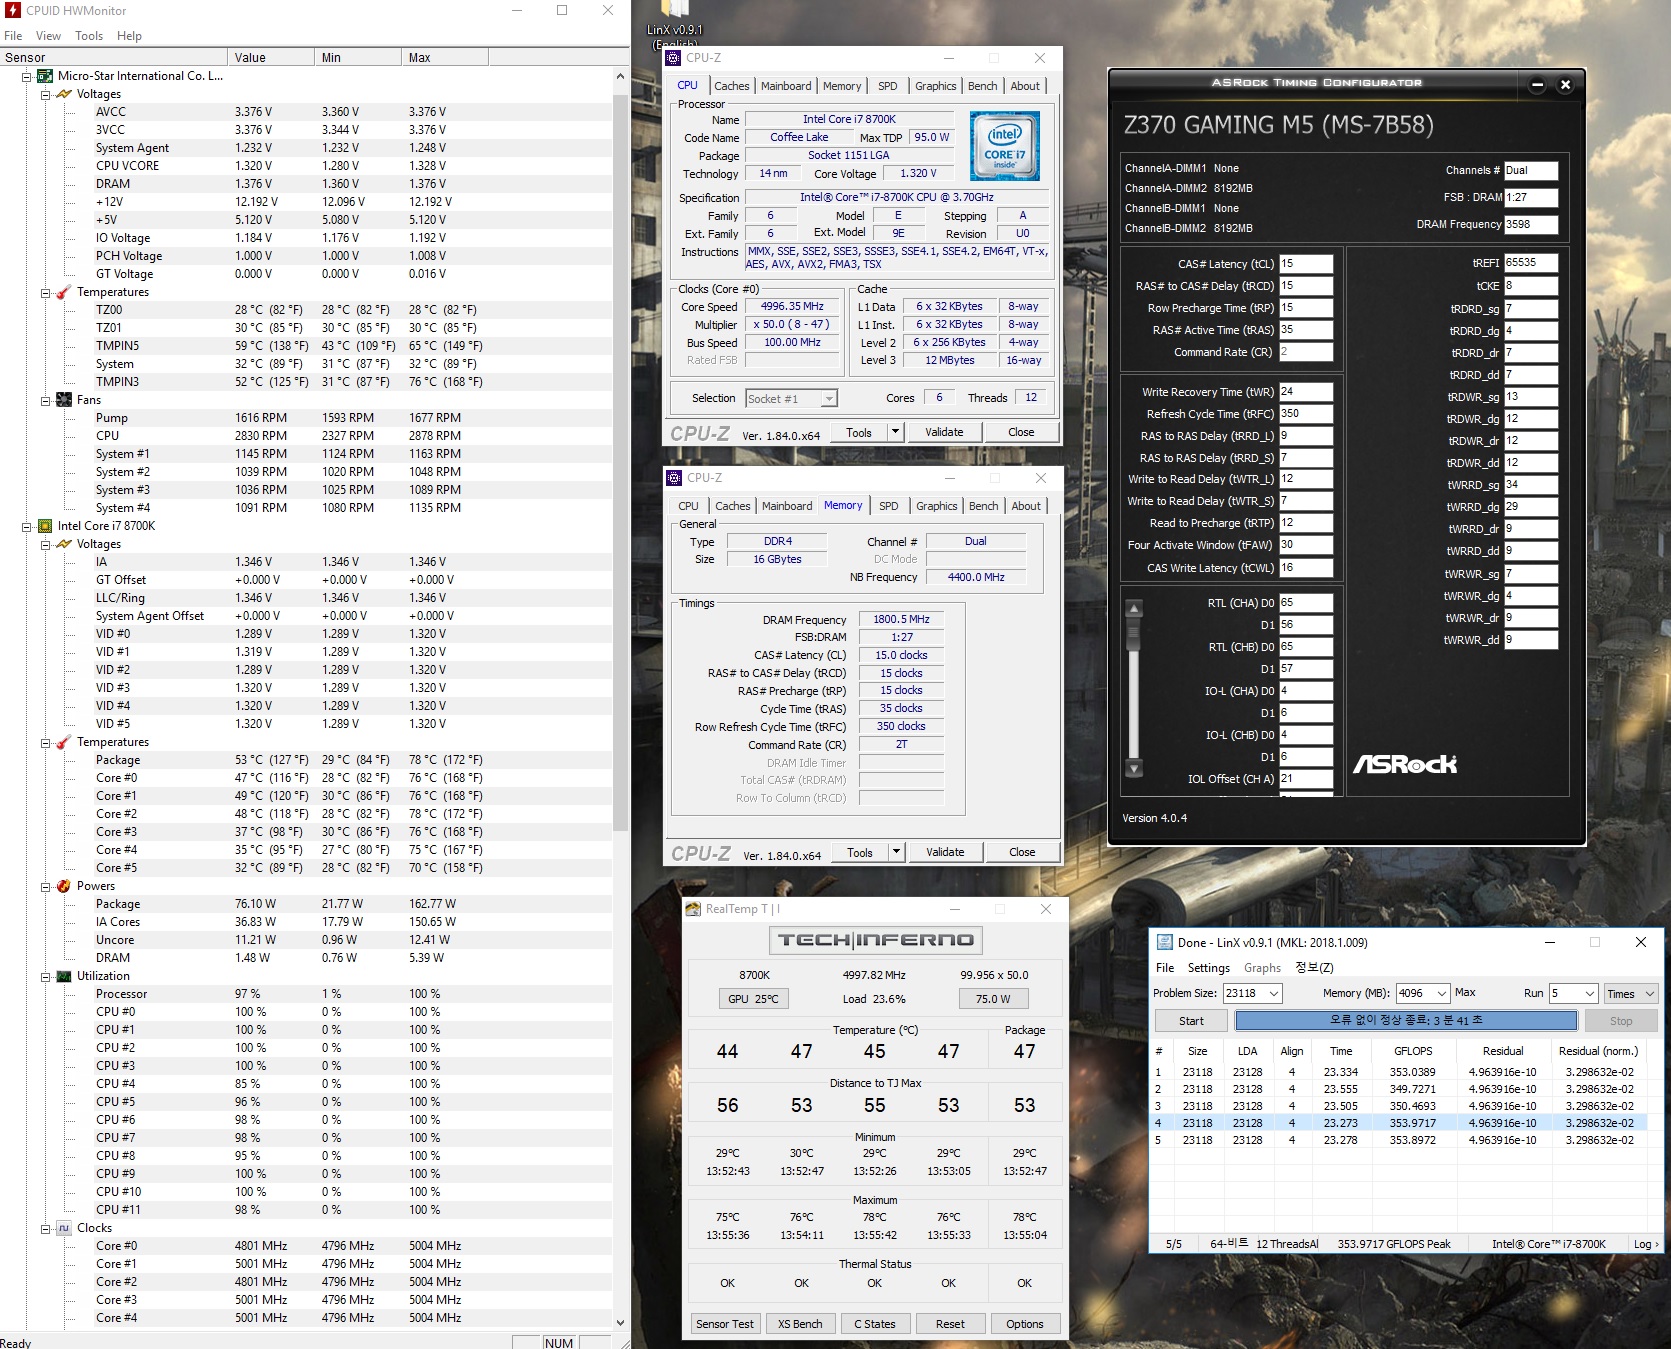Close the ASRock Timing Configurator window

(x=1566, y=85)
